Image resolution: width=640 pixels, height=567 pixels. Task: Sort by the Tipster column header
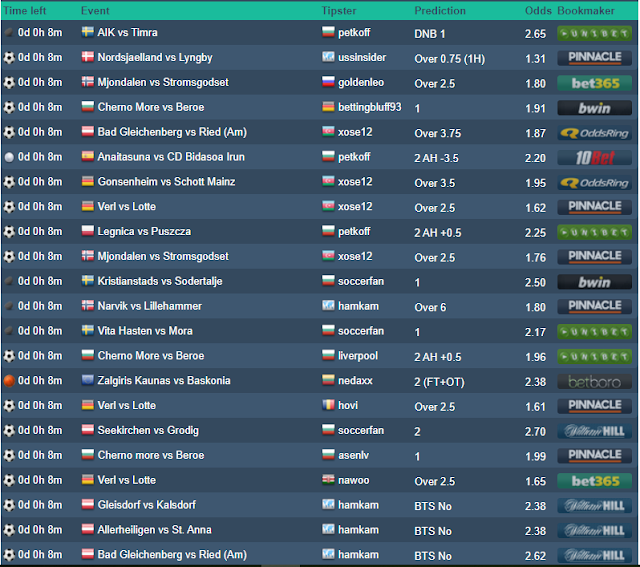coord(339,11)
